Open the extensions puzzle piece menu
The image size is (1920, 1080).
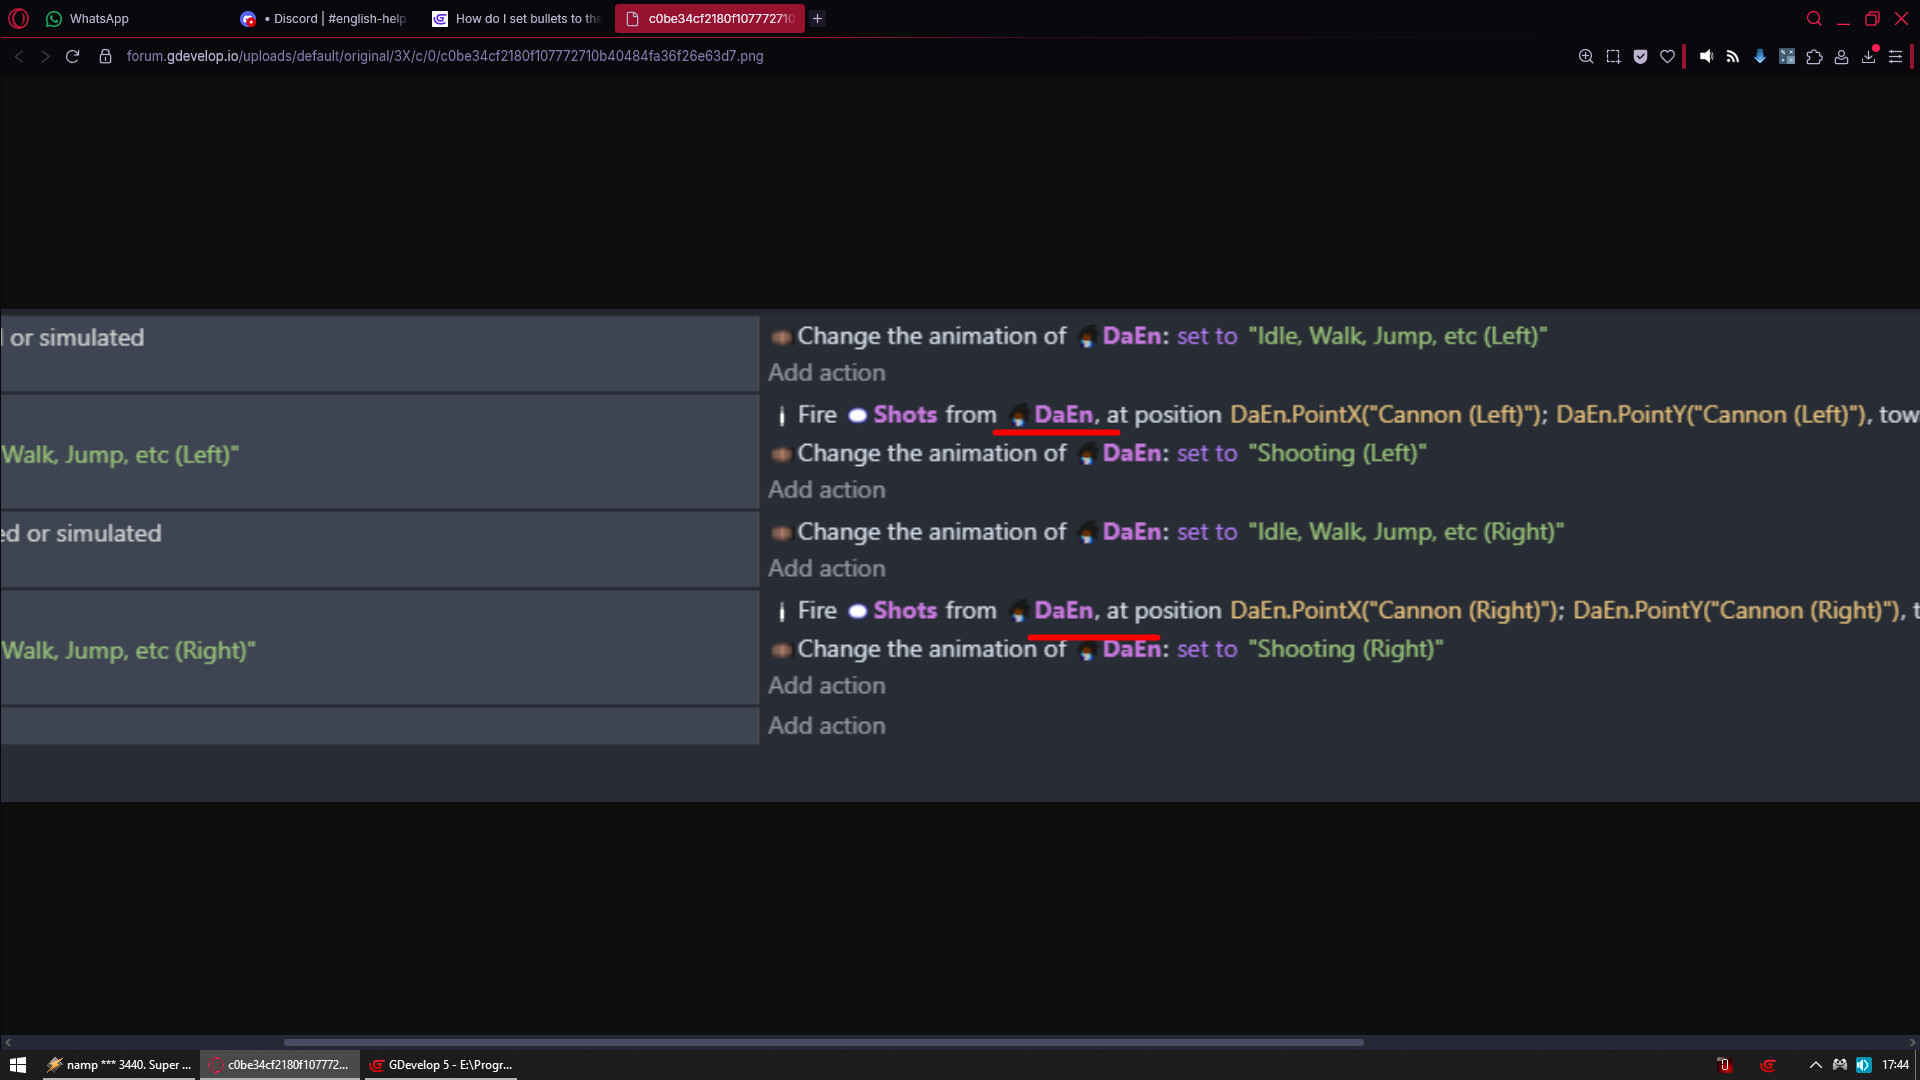click(x=1814, y=57)
